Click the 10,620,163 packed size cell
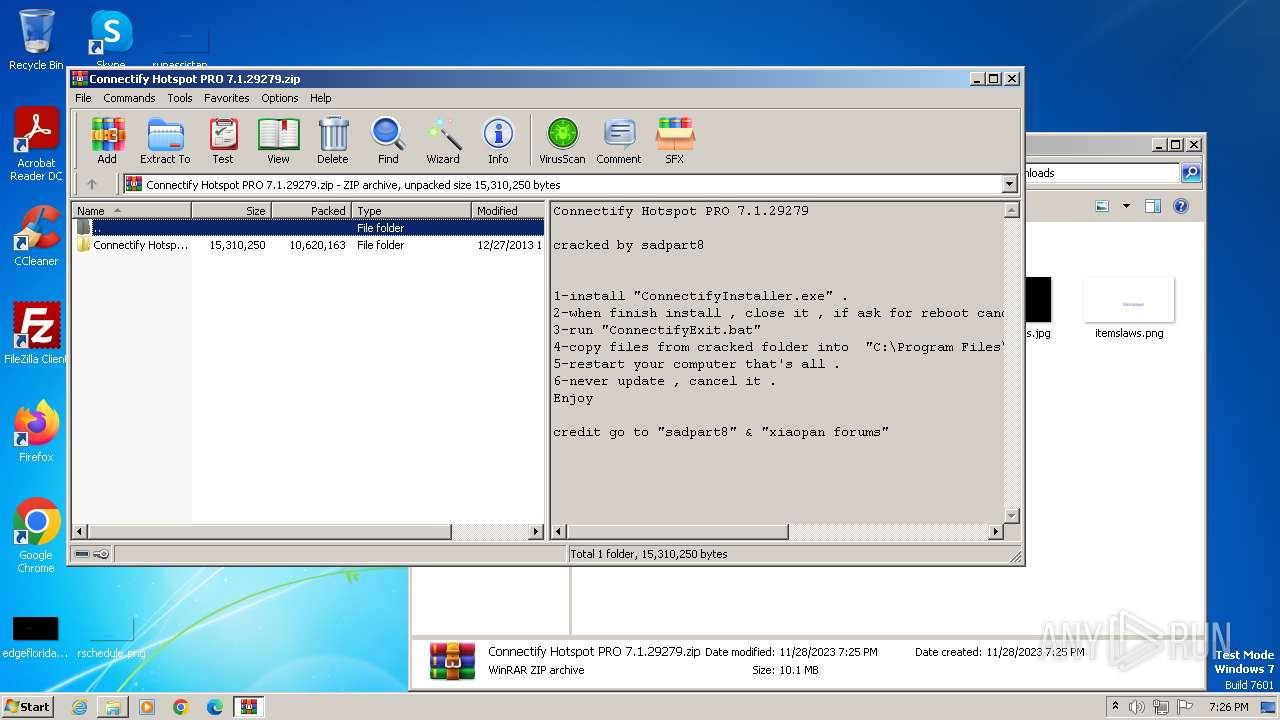This screenshot has width=1280, height=720. [x=317, y=245]
